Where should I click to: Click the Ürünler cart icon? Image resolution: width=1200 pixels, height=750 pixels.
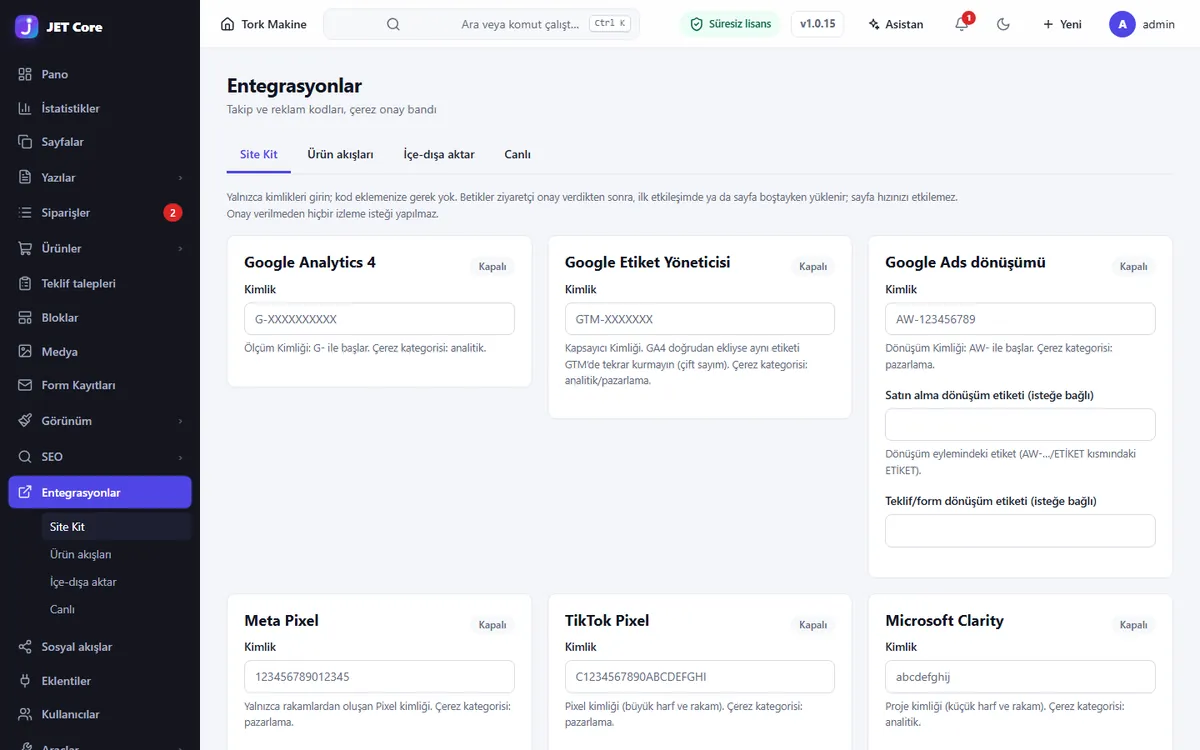tap(25, 248)
